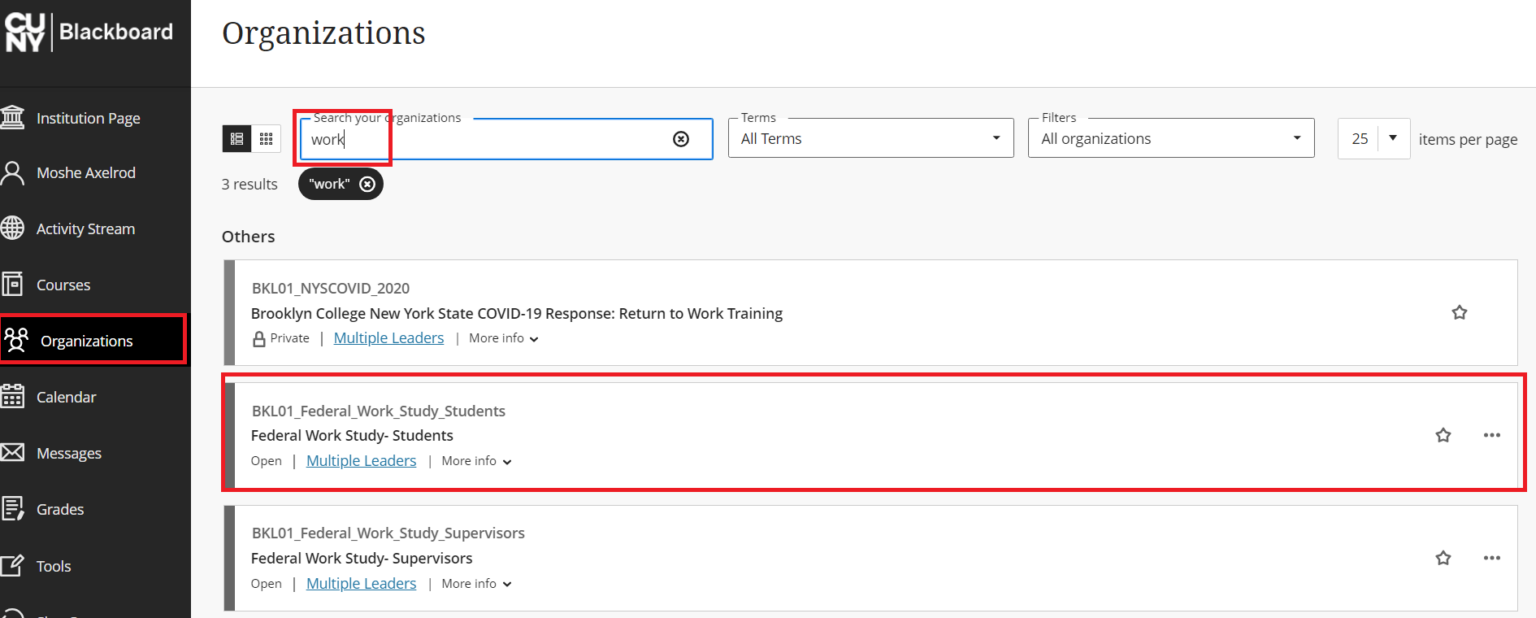
Task: Change the items per page dropdown
Action: point(1374,139)
